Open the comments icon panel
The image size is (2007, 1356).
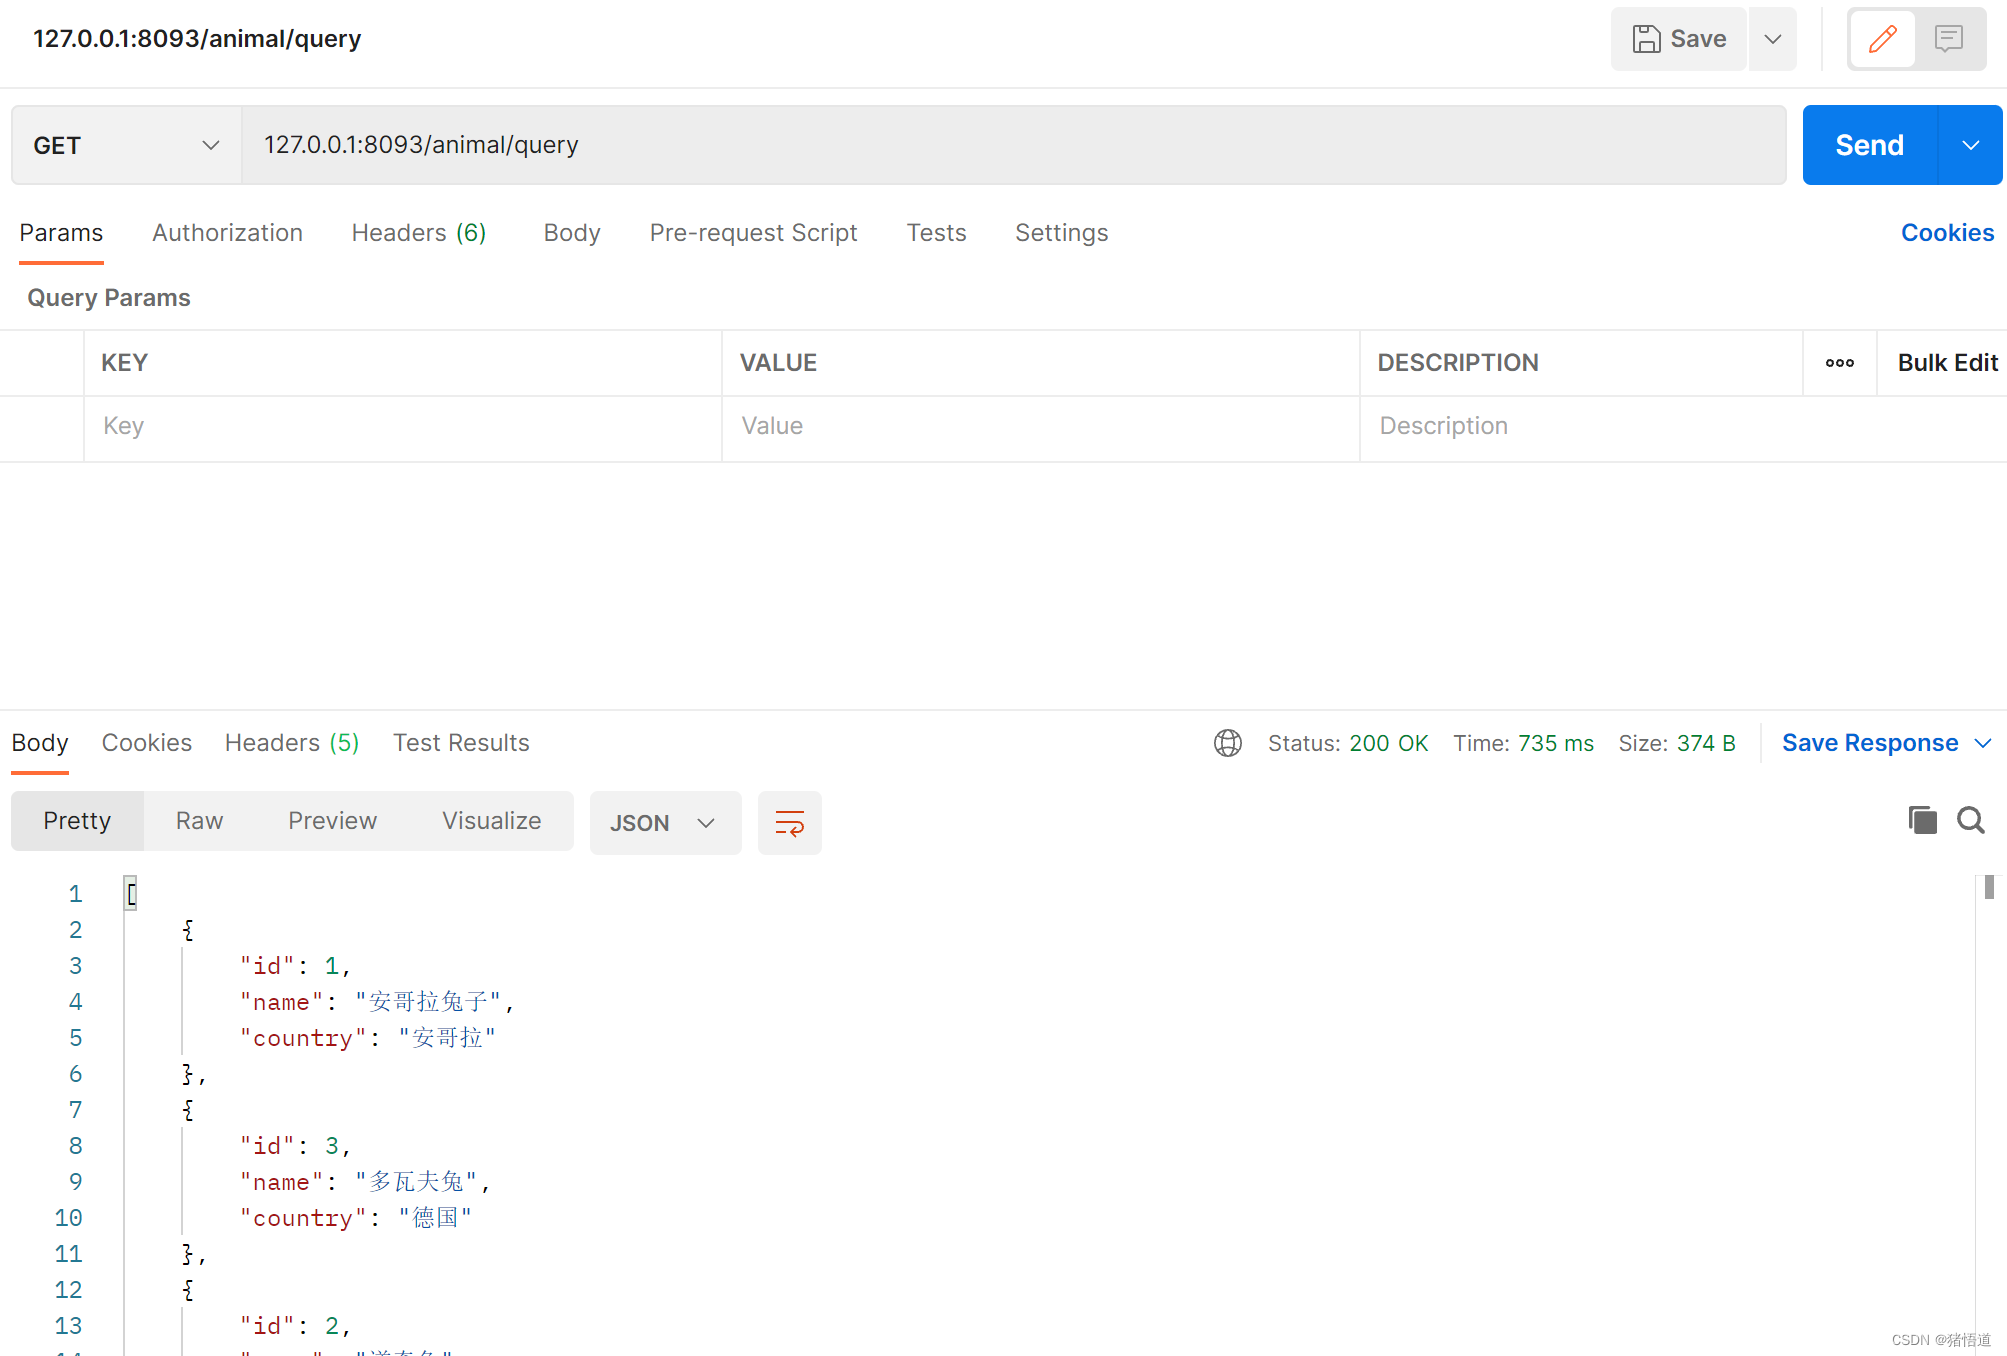(1948, 39)
